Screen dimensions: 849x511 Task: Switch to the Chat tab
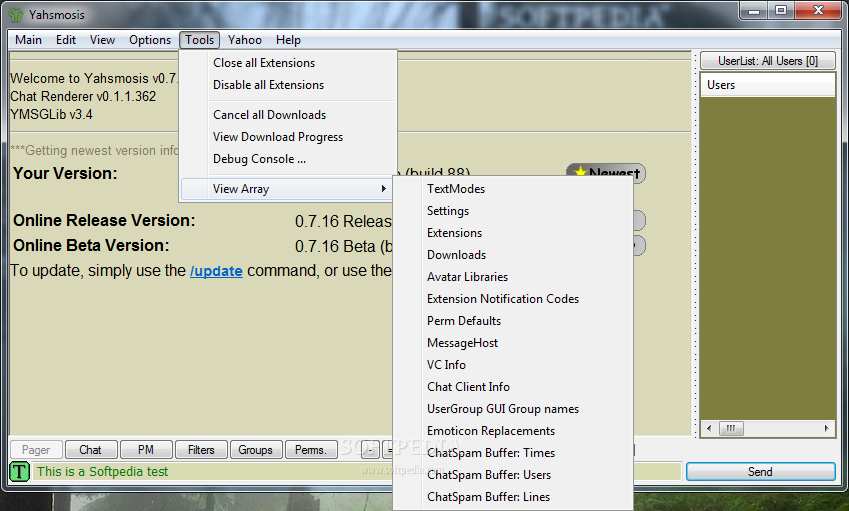[x=90, y=450]
